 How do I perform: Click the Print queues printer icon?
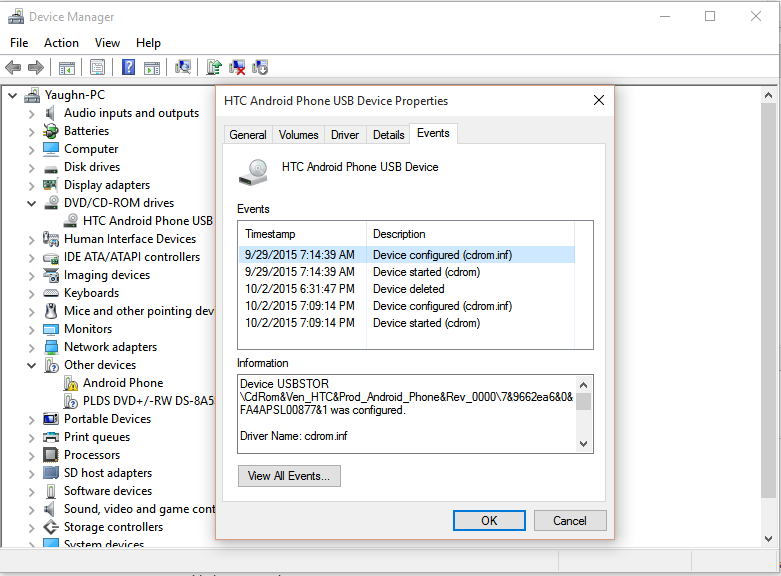51,437
